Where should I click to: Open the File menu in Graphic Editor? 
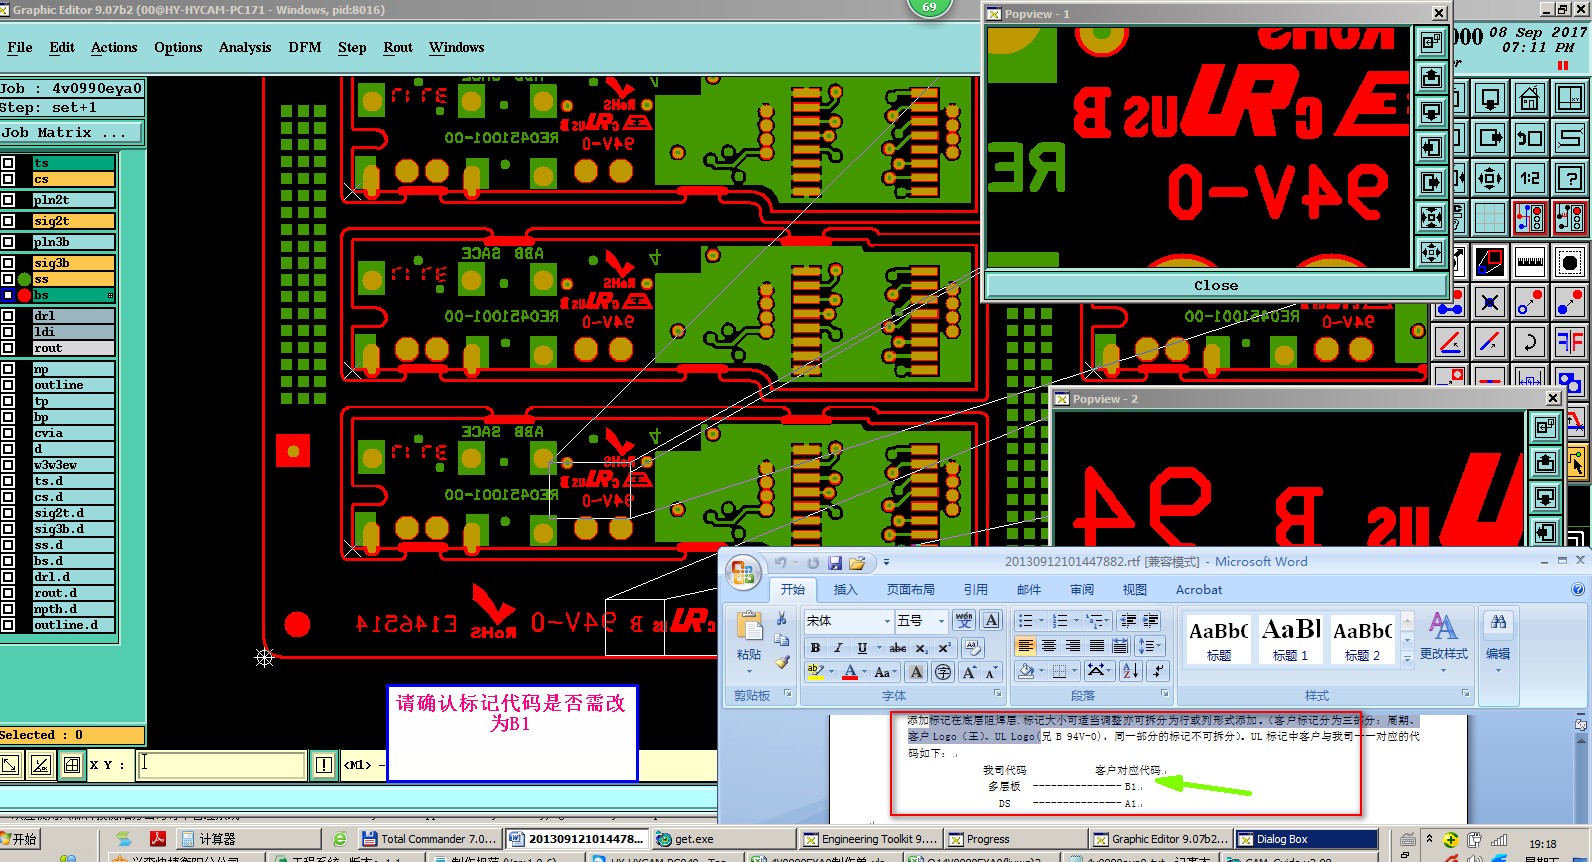(19, 47)
